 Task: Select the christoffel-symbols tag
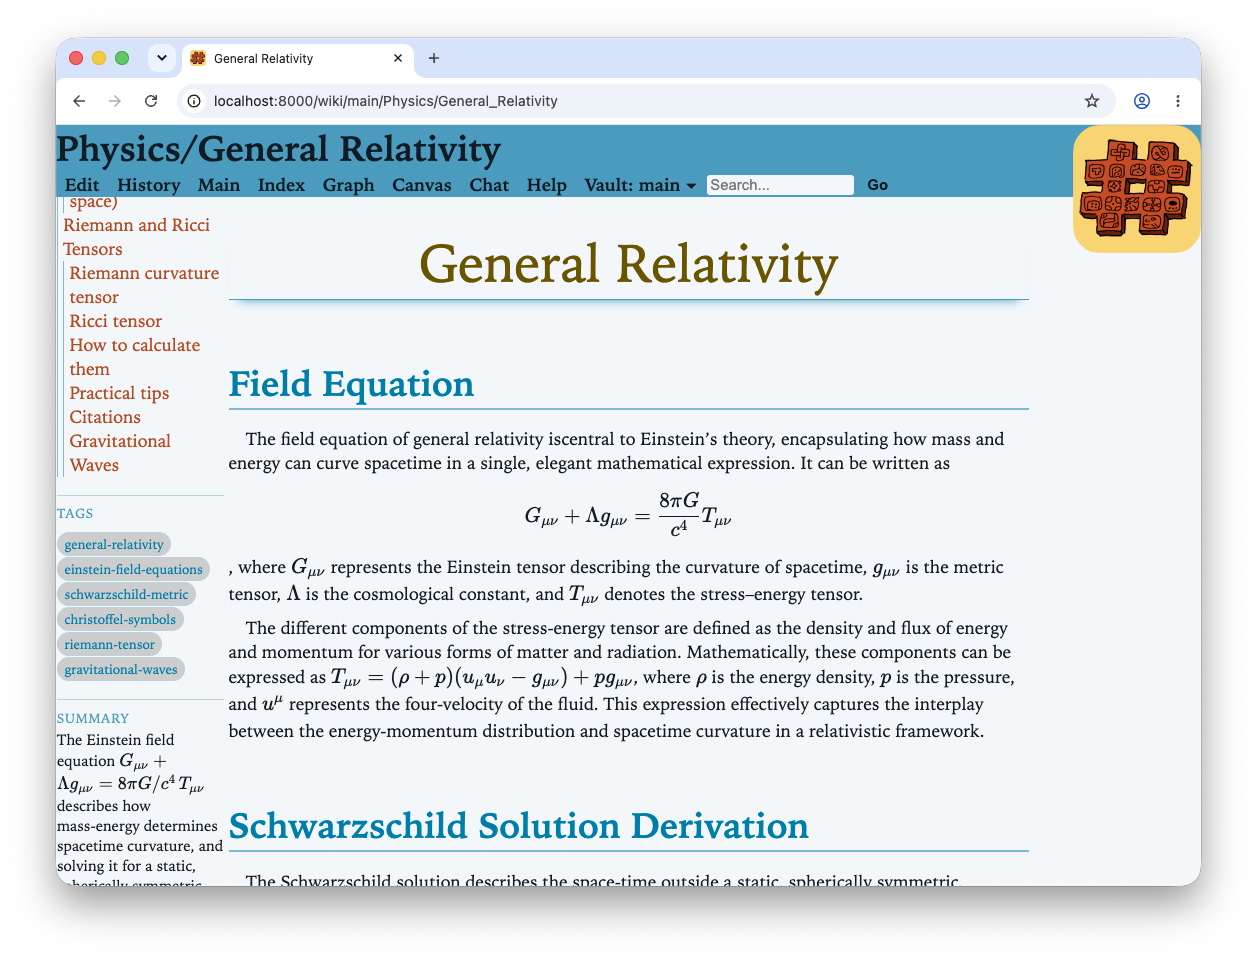(120, 619)
